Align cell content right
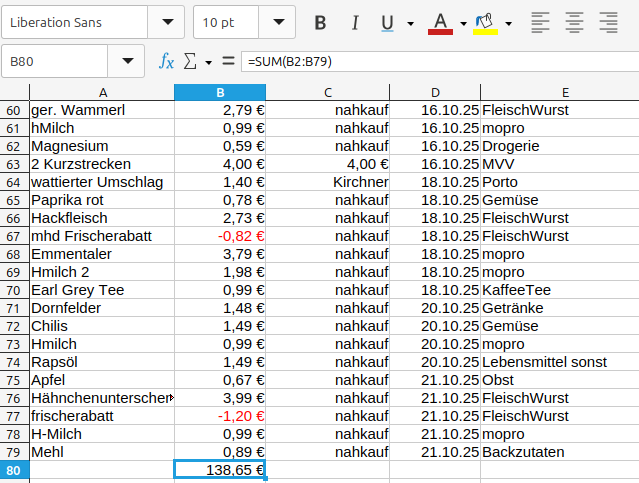 [607, 22]
